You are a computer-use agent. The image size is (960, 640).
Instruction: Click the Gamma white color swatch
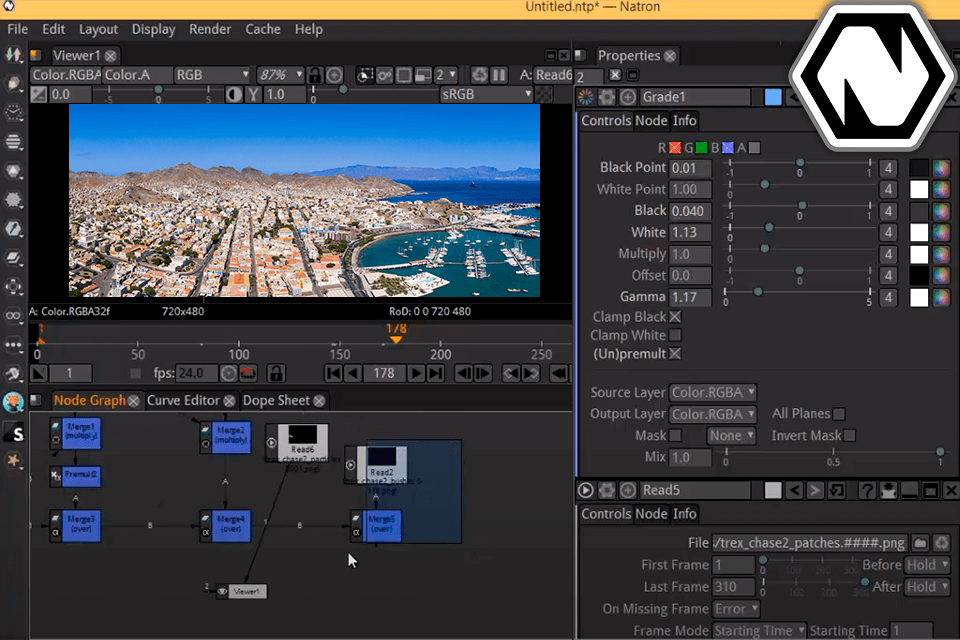[919, 298]
